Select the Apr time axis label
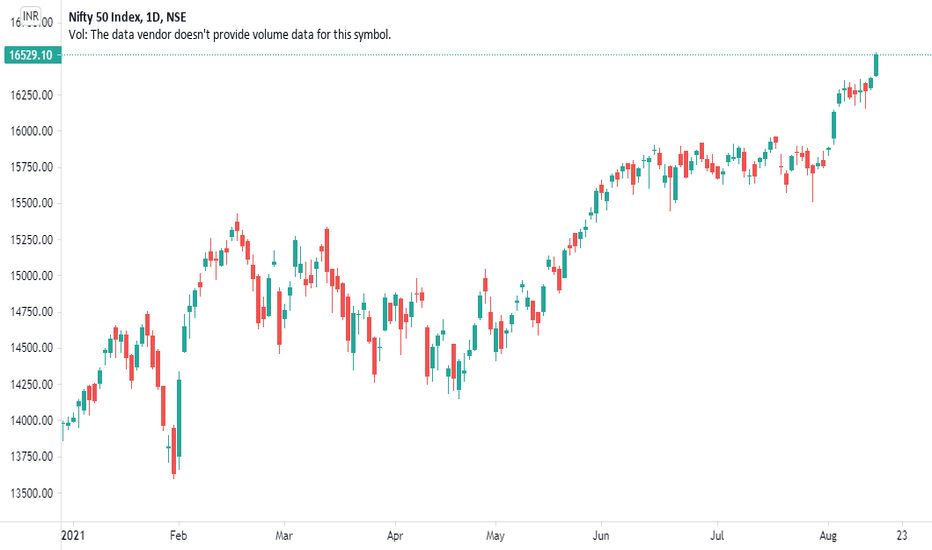932x550 pixels. pyautogui.click(x=395, y=535)
